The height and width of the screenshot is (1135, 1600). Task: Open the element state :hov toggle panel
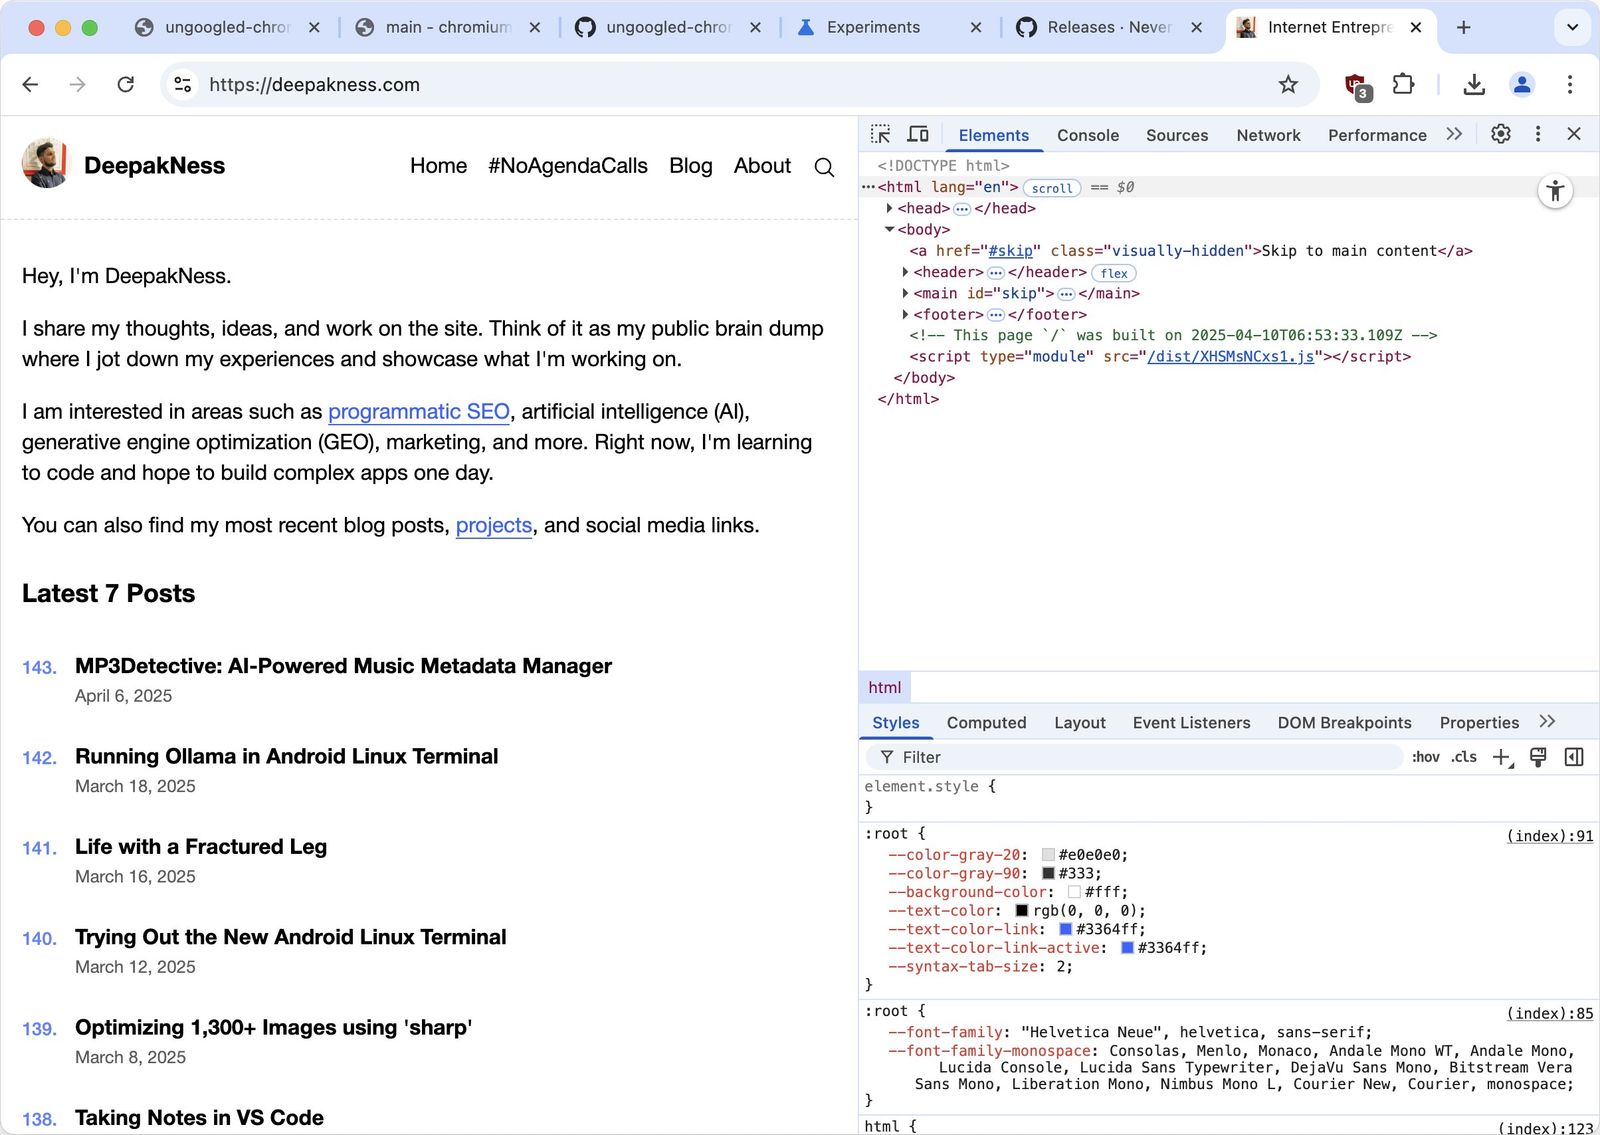[x=1424, y=757]
